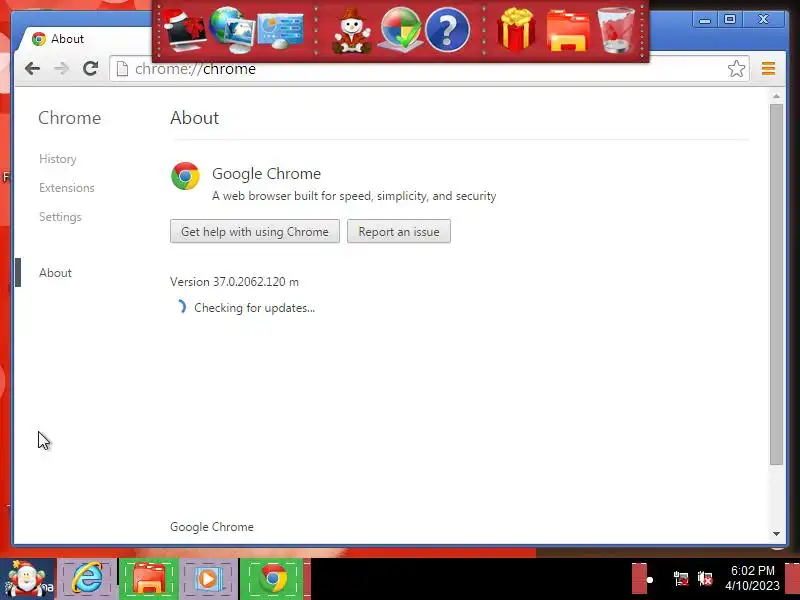Open the Chrome hamburger menu
The height and width of the screenshot is (600, 800).
pyautogui.click(x=768, y=68)
